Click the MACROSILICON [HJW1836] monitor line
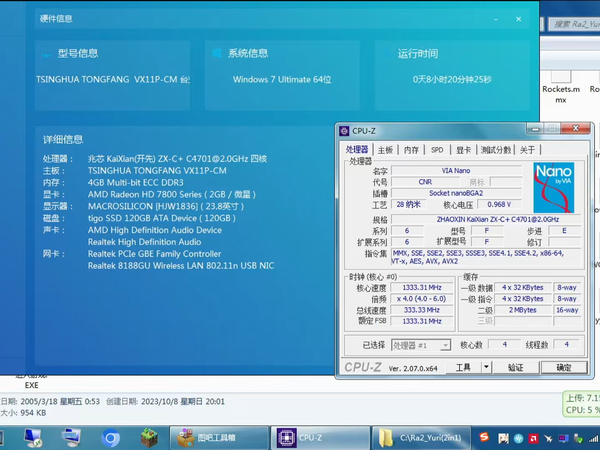 point(166,206)
